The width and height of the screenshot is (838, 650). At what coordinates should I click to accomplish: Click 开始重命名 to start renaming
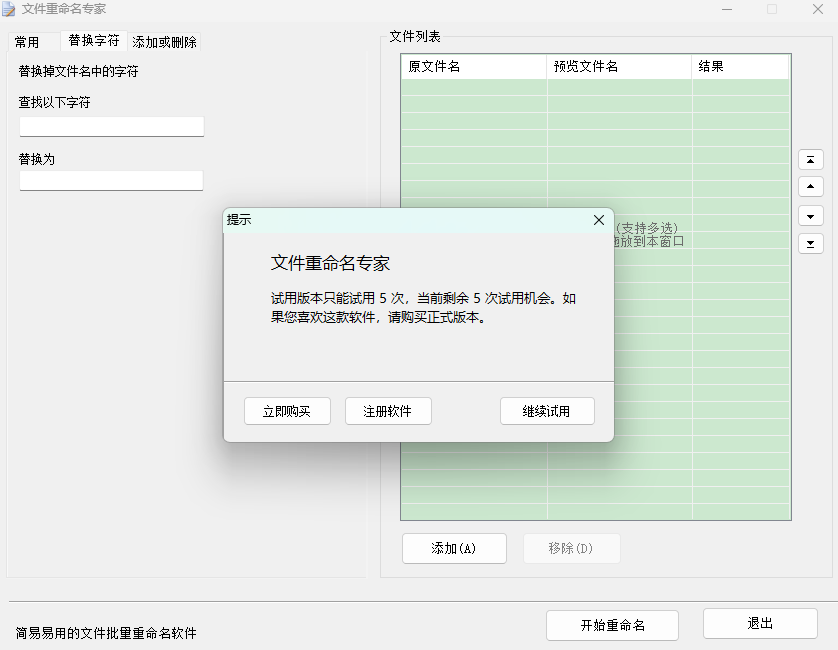point(612,625)
